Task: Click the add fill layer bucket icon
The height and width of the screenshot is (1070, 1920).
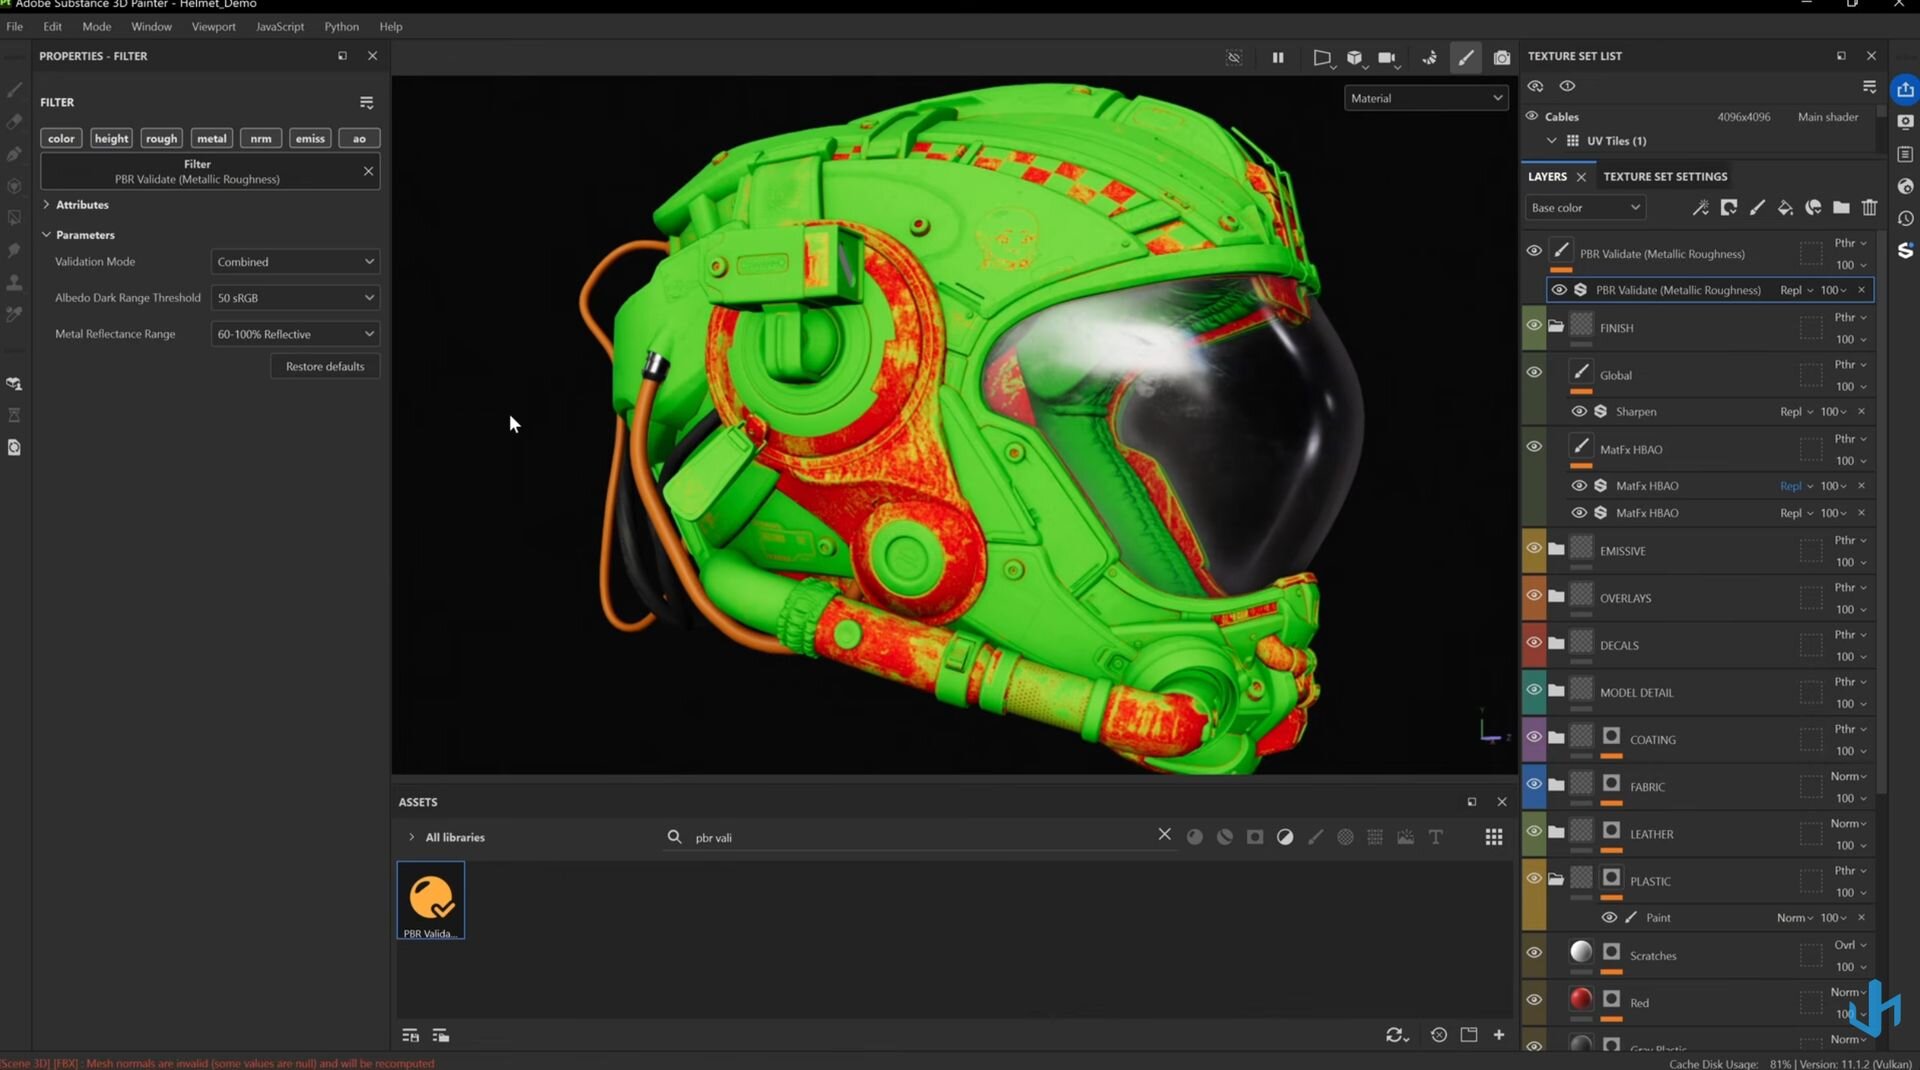Action: pos(1785,208)
